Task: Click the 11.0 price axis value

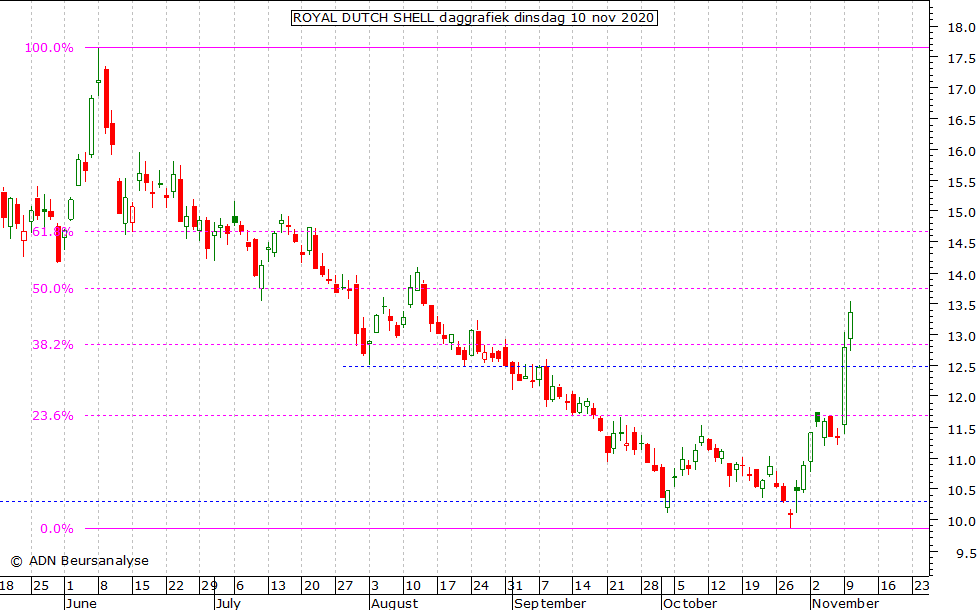Action: tap(961, 461)
